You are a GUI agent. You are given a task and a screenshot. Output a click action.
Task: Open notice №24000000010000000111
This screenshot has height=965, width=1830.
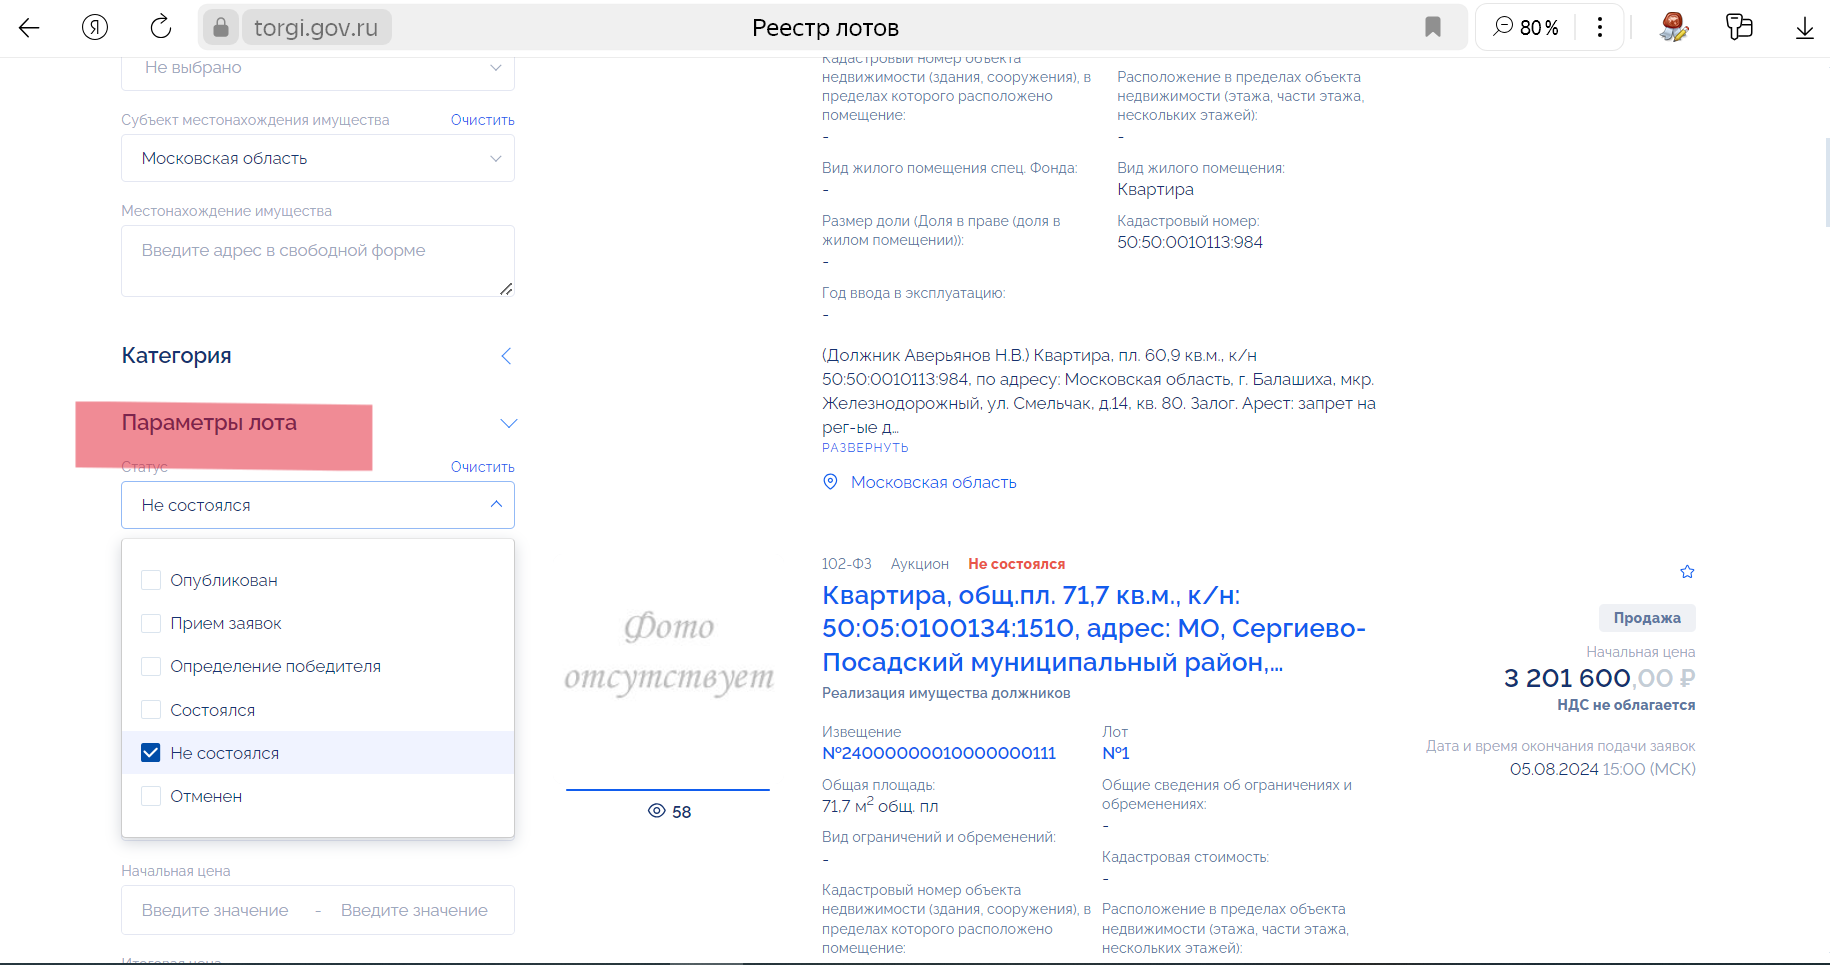point(939,753)
